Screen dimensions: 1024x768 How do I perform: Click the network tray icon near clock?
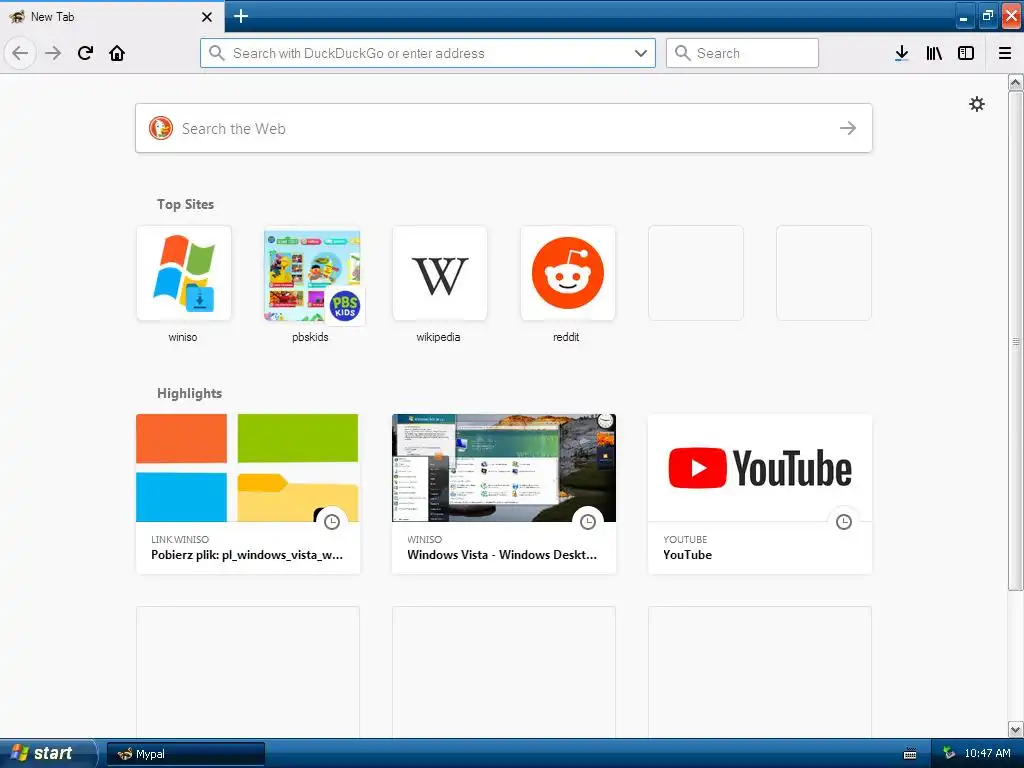pyautogui.click(x=949, y=754)
